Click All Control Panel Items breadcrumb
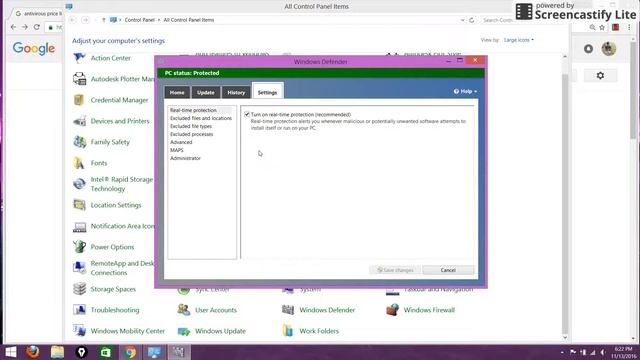This screenshot has width=640, height=360. coord(189,20)
